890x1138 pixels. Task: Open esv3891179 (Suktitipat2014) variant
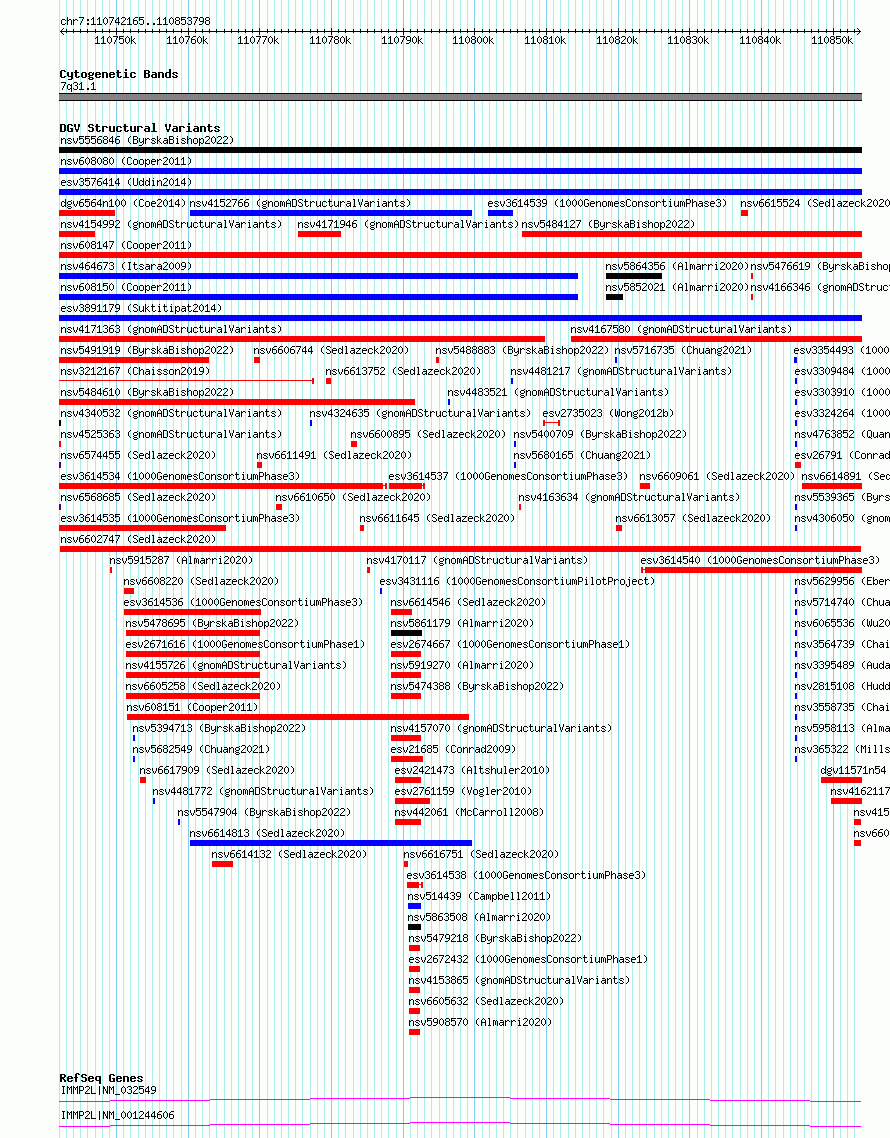tap(141, 308)
